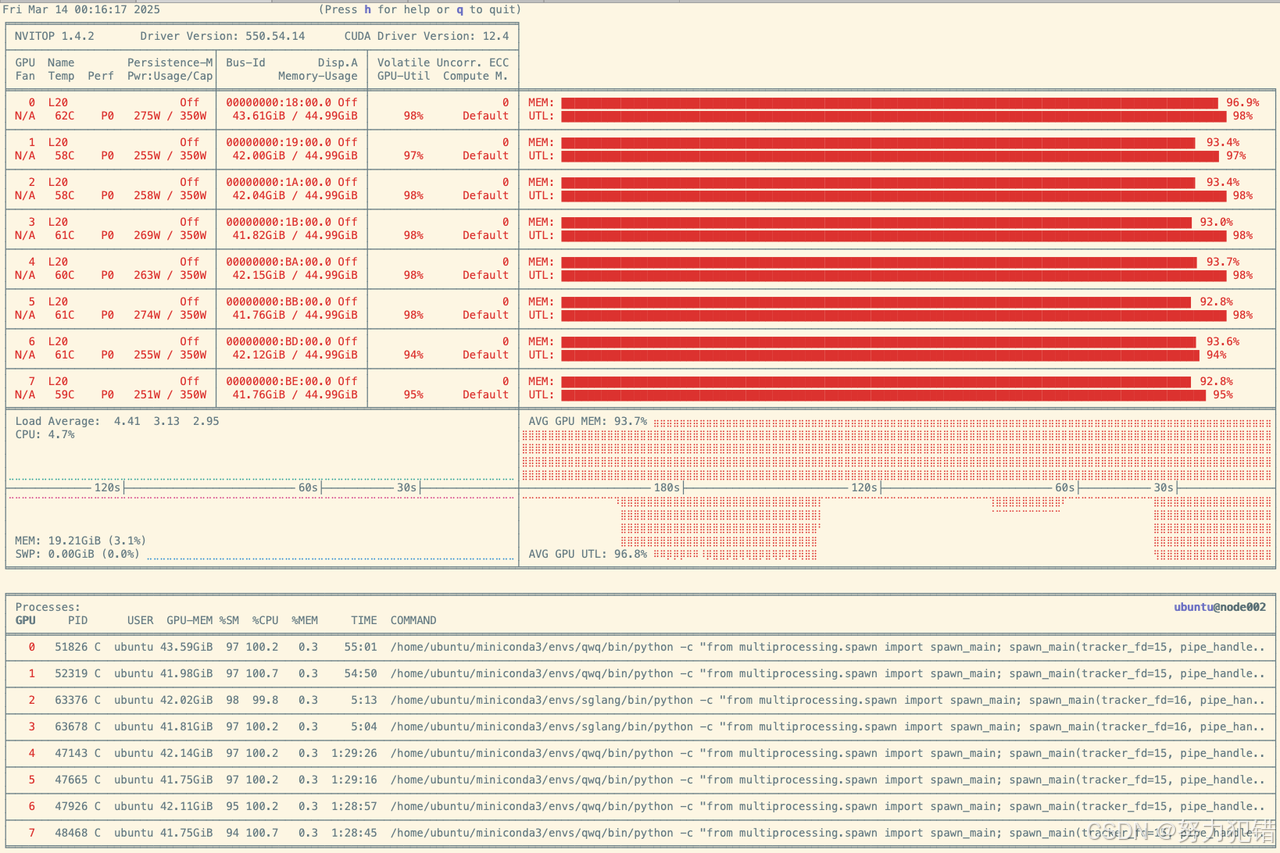Select process row with PID 47926

(x=640, y=806)
